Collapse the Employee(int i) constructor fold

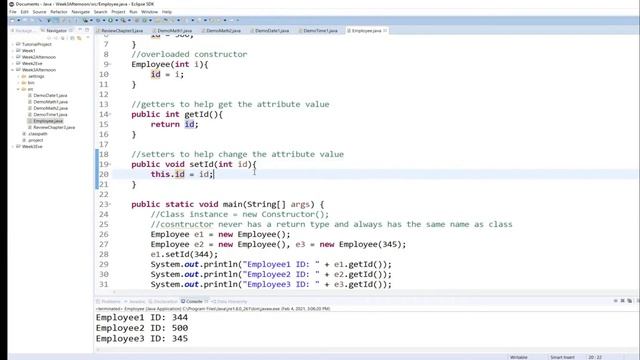point(111,64)
